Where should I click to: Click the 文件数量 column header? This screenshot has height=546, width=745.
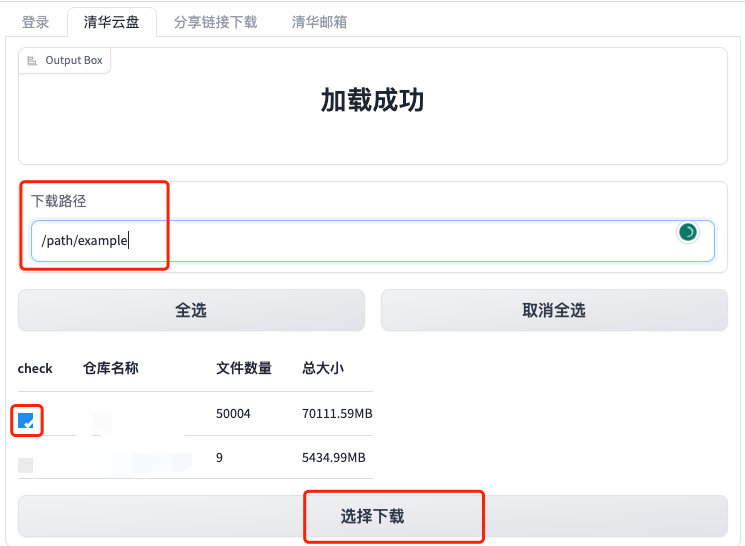pyautogui.click(x=244, y=368)
